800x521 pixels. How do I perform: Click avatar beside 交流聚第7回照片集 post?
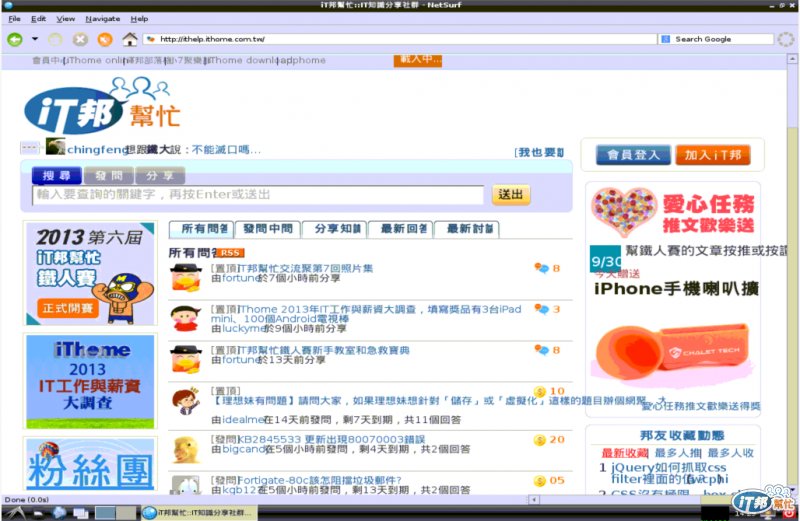pos(186,278)
